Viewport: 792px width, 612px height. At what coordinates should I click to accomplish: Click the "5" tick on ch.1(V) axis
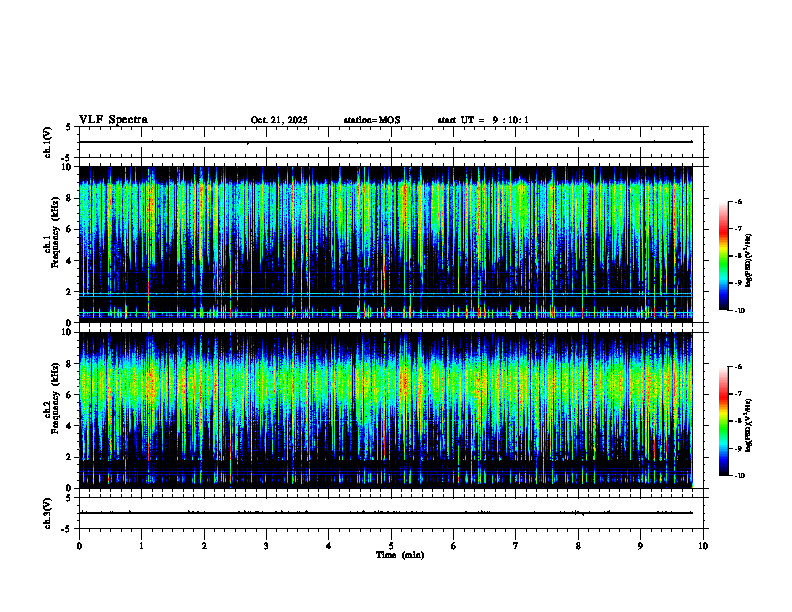point(68,128)
